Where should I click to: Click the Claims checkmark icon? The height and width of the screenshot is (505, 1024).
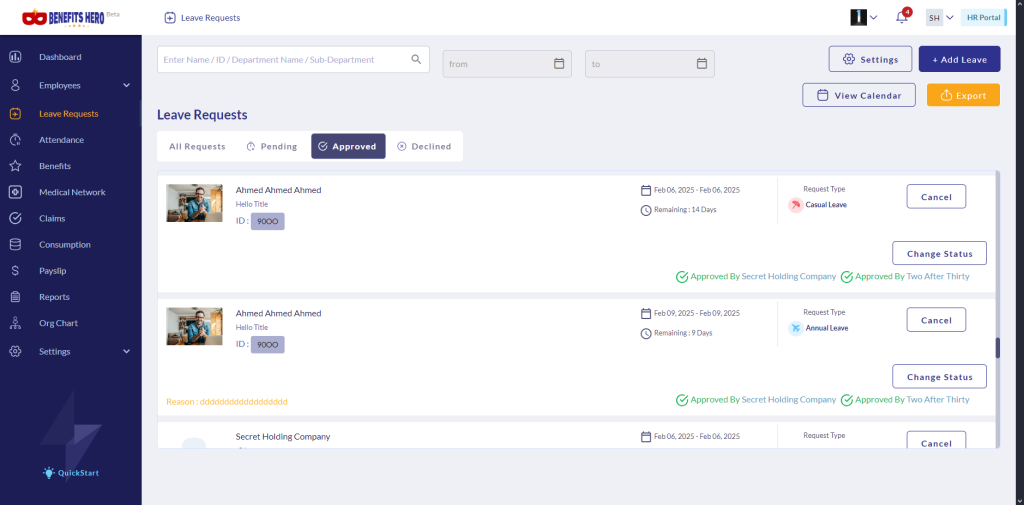click(16, 218)
